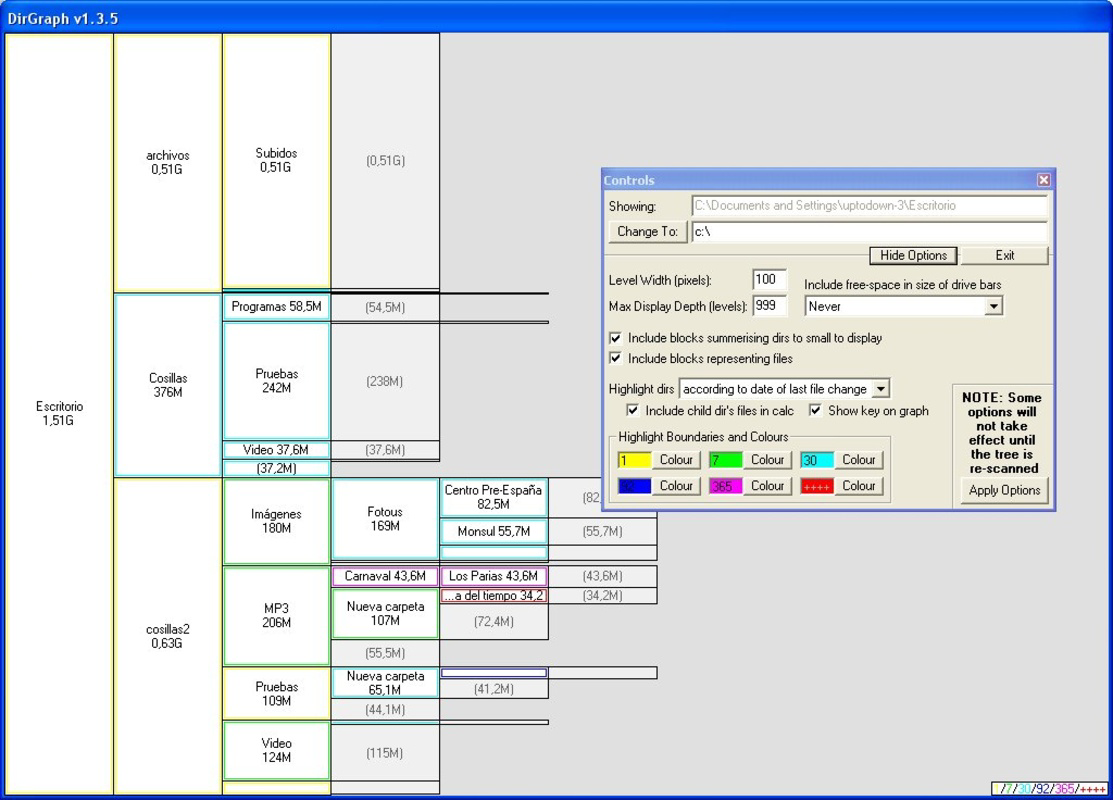This screenshot has width=1113, height=800.
Task: Click the (72,4M) files summary block
Action: (493, 622)
